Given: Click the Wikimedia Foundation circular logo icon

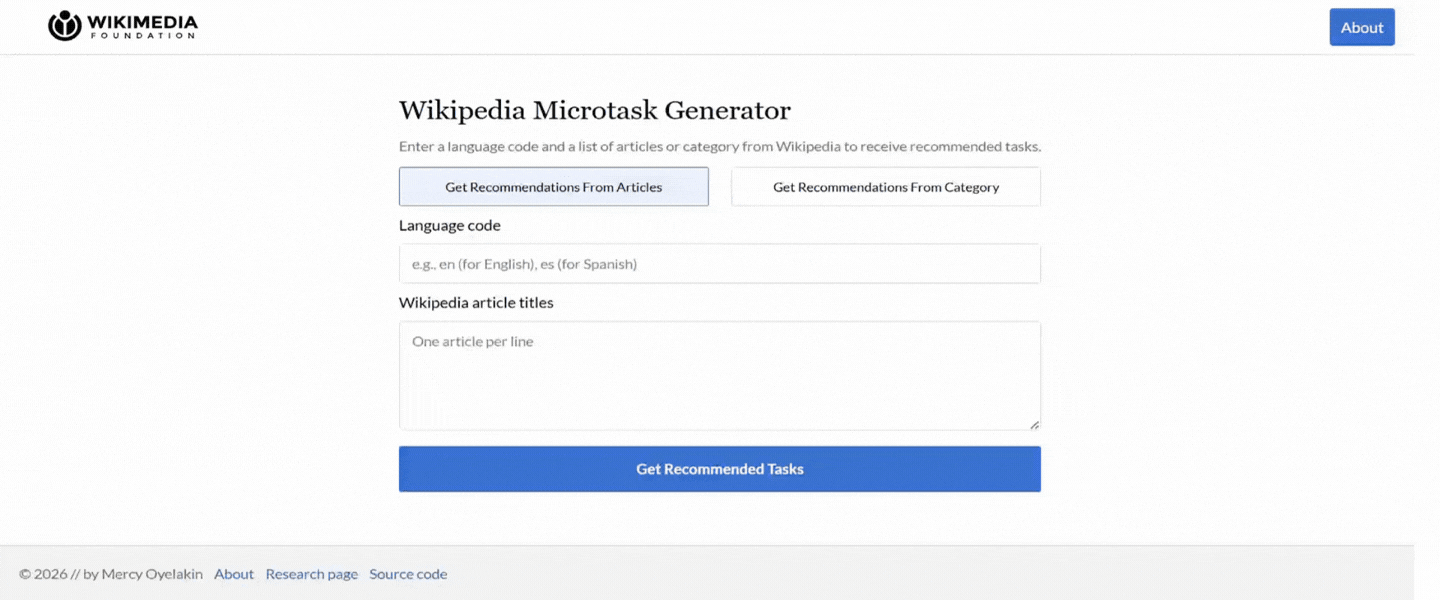Looking at the screenshot, I should pyautogui.click(x=64, y=26).
